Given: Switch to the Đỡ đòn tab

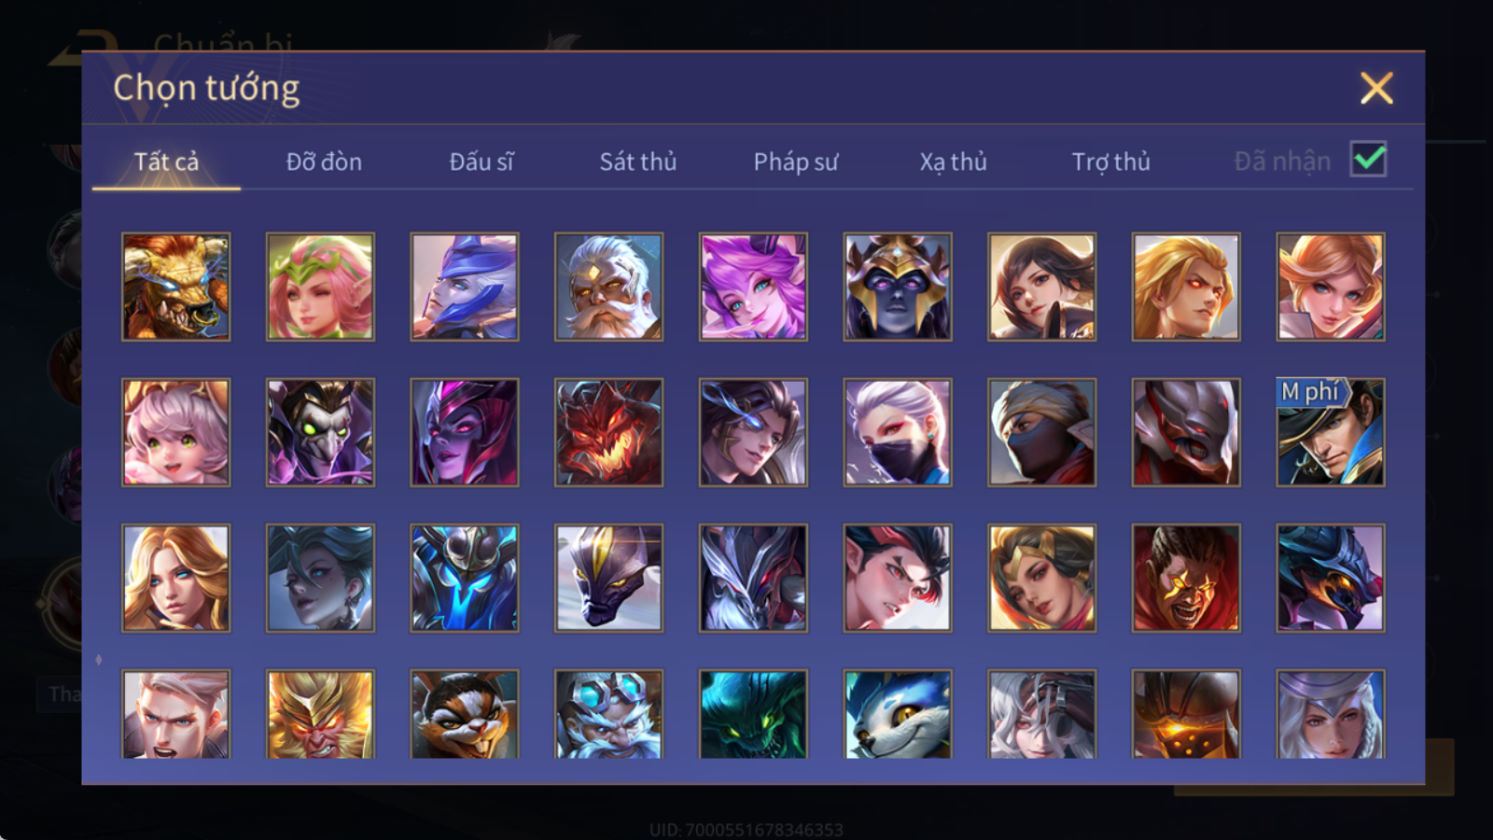Looking at the screenshot, I should click(x=324, y=162).
